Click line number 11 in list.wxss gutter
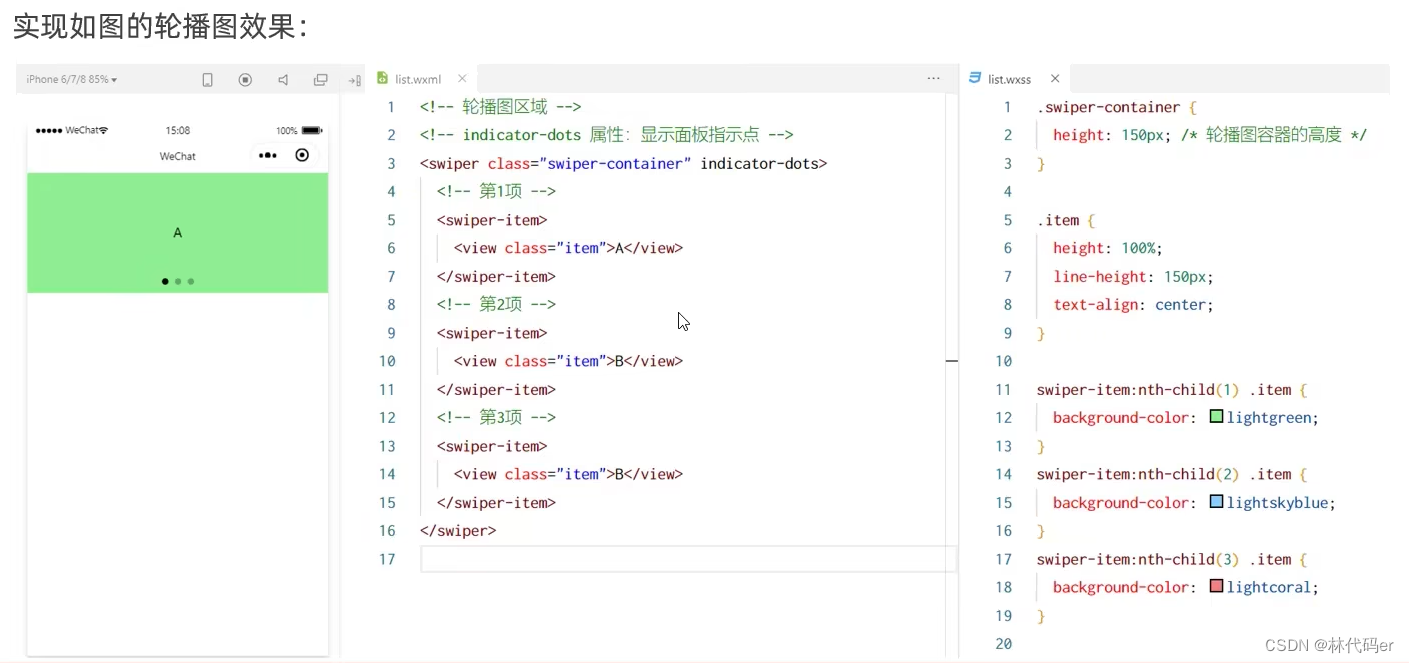Image resolution: width=1409 pixels, height=663 pixels. pos(1004,389)
